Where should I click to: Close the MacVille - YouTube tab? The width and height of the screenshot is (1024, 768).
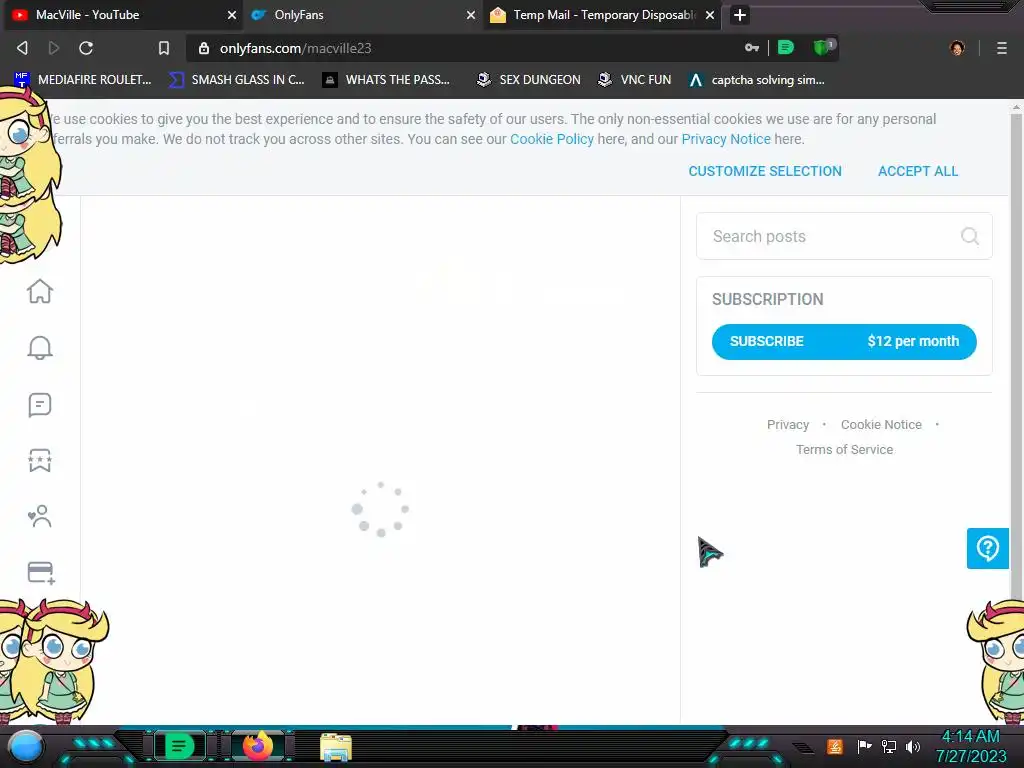pos(232,14)
